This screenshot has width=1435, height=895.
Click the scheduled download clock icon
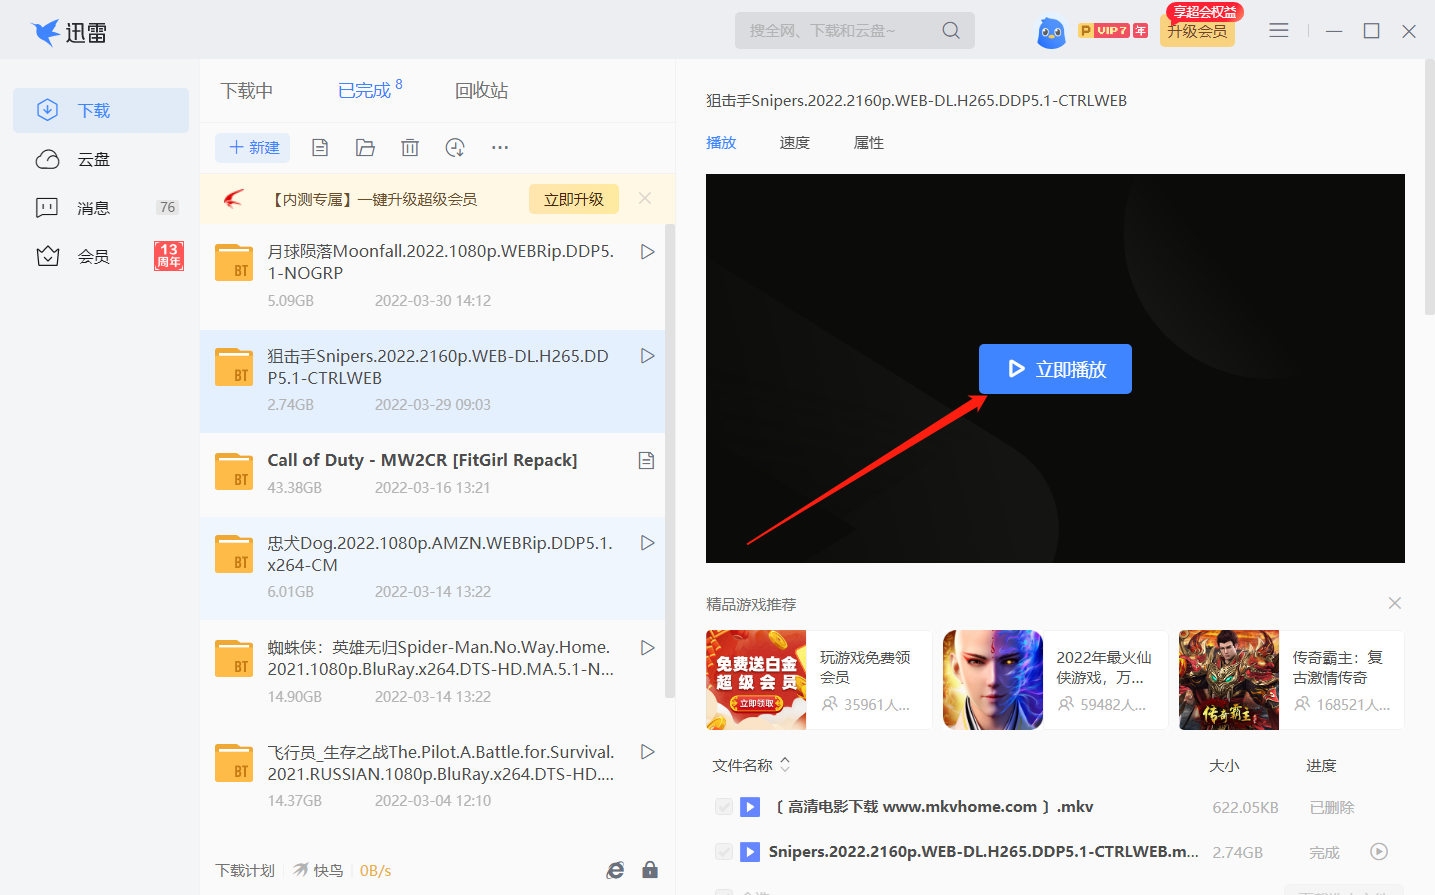tap(455, 148)
